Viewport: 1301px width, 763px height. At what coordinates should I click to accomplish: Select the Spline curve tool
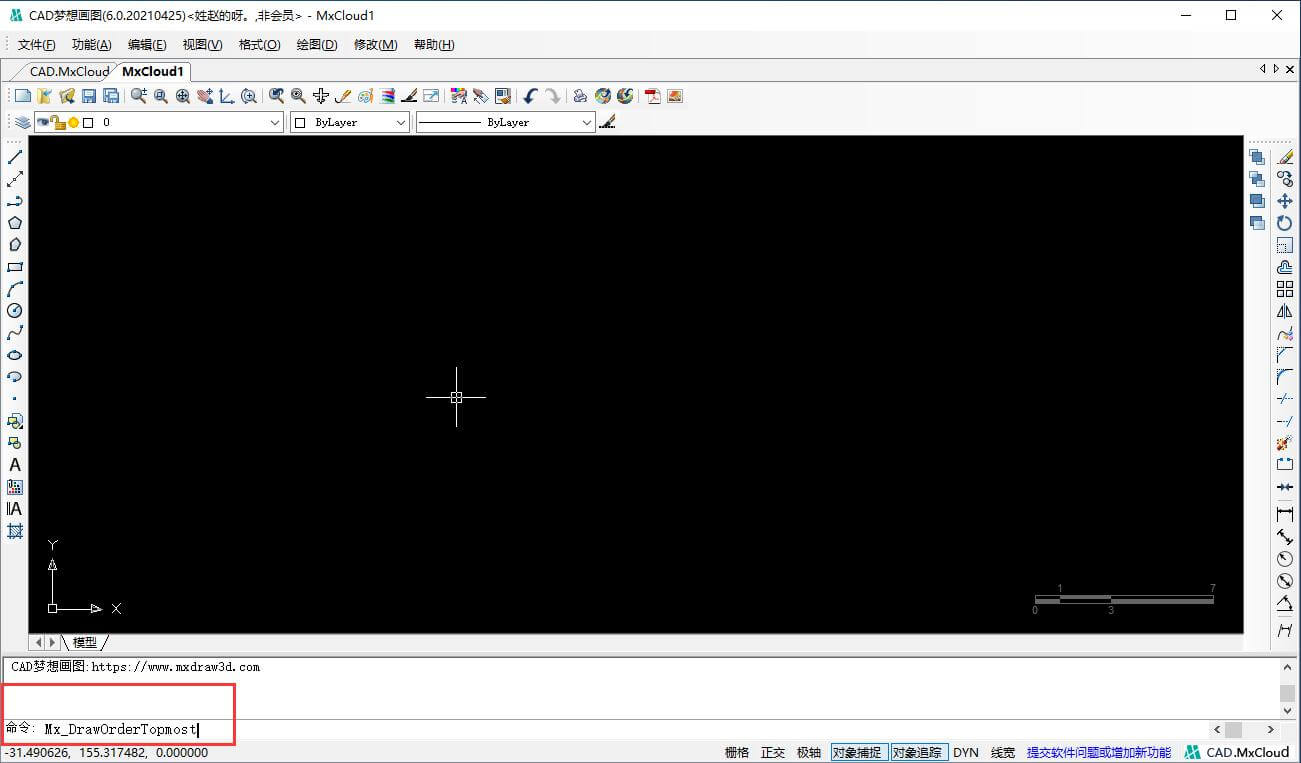pos(15,333)
